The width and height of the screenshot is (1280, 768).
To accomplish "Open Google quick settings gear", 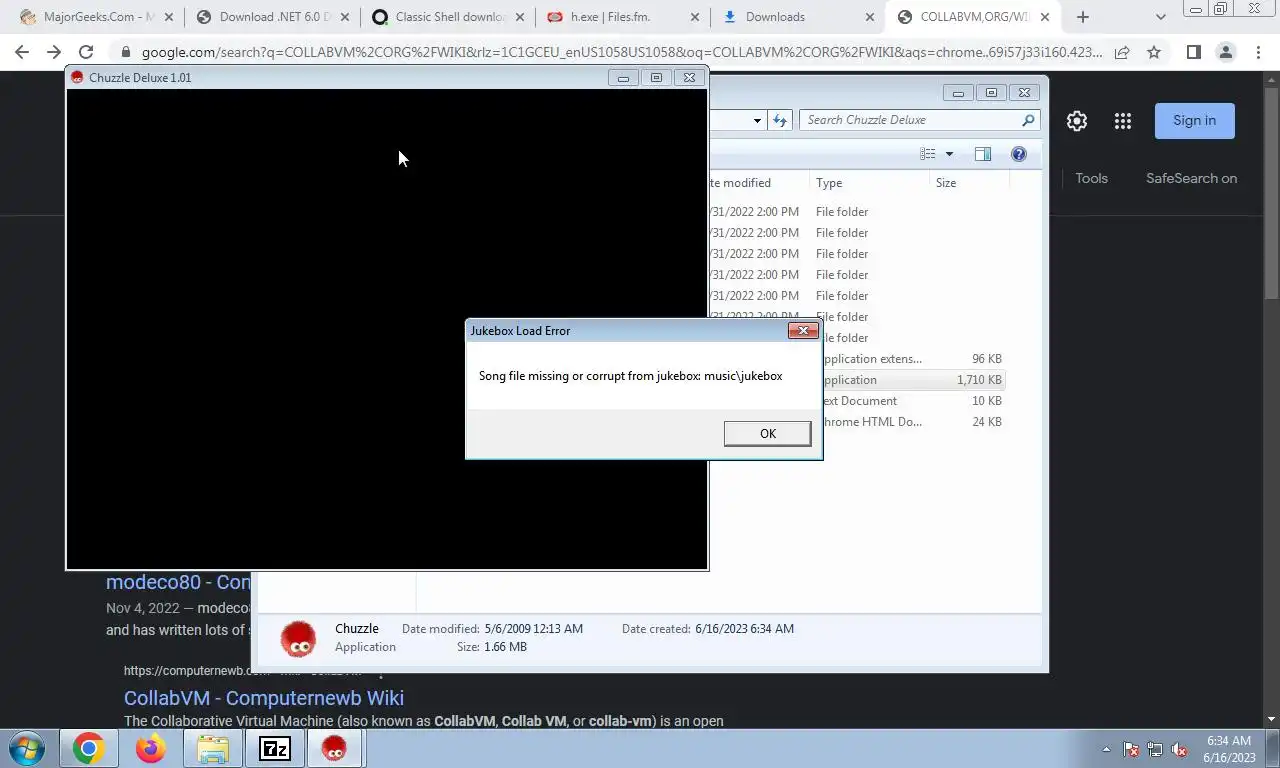I will [1077, 121].
